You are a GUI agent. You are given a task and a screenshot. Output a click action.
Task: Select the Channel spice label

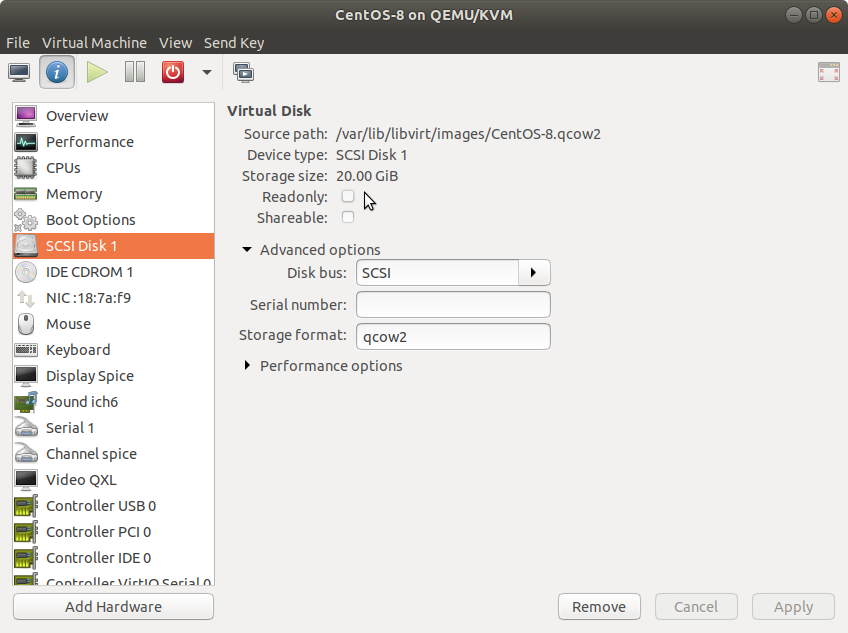tap(91, 453)
